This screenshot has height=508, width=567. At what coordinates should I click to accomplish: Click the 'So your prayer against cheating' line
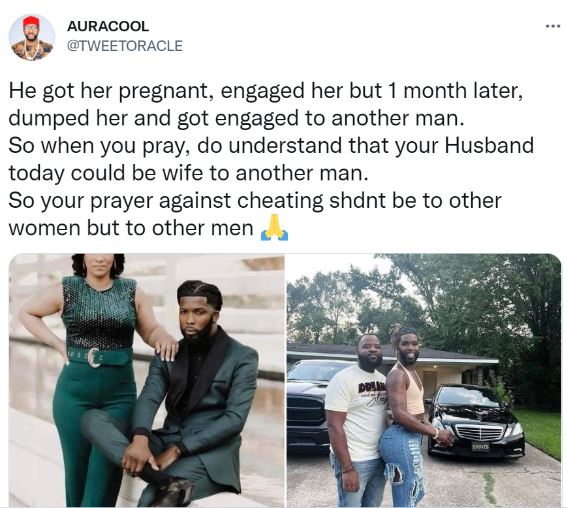(255, 200)
